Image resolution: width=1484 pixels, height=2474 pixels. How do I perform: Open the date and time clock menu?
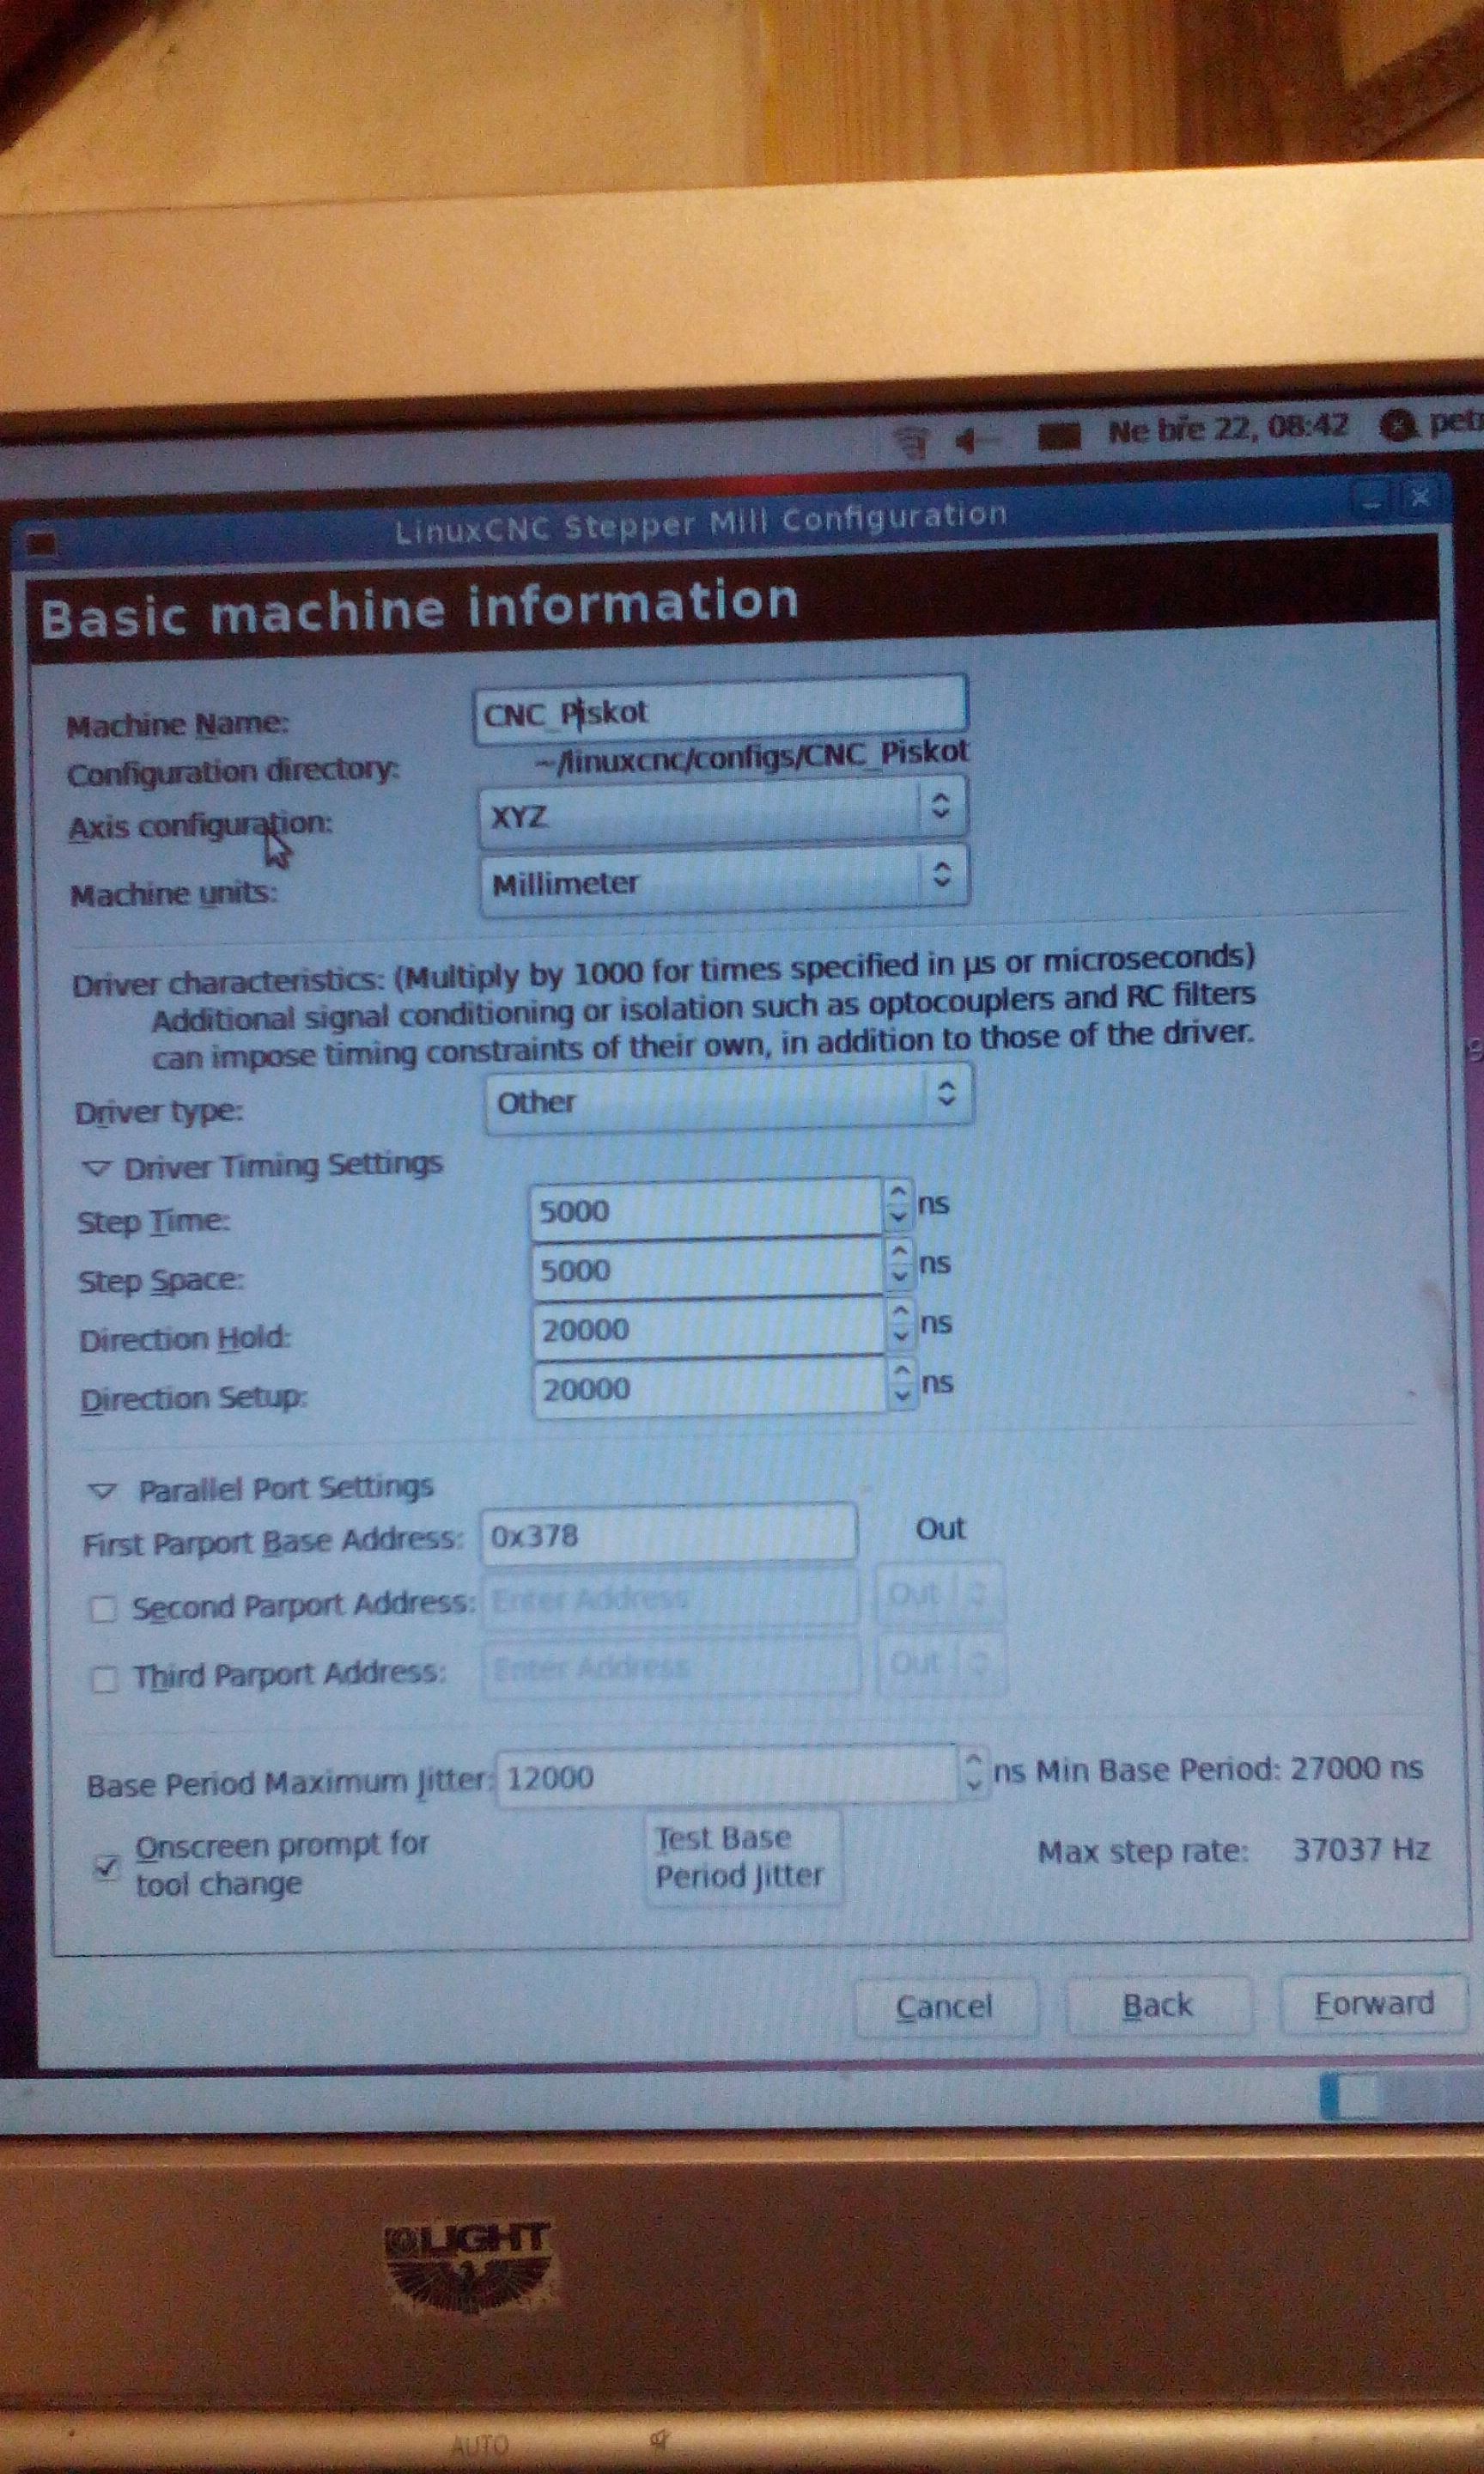pos(1227,430)
